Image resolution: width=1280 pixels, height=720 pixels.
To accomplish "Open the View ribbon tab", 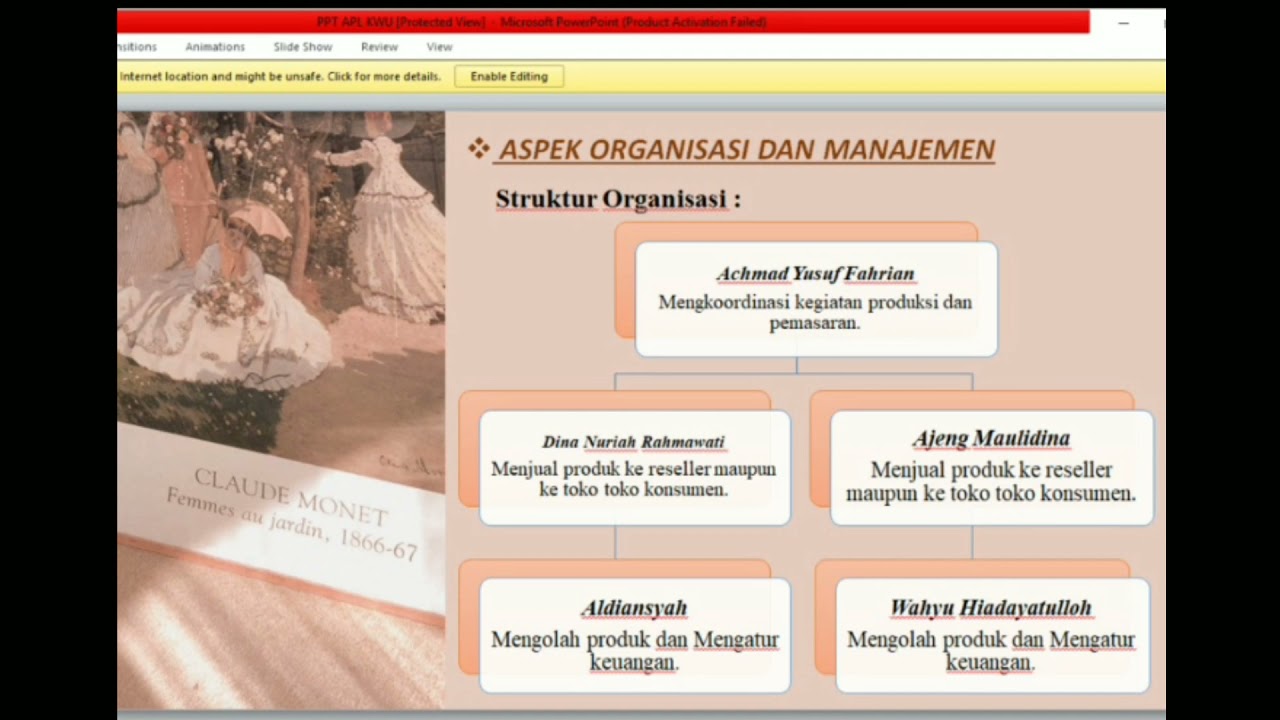I will tap(440, 47).
